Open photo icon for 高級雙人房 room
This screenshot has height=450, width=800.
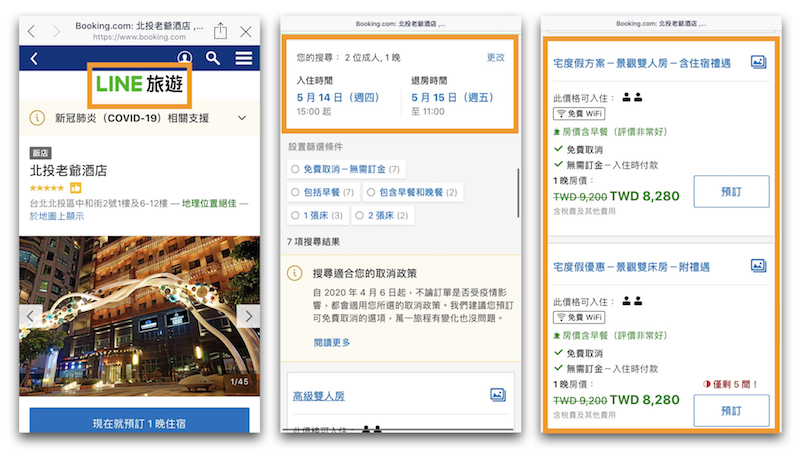pyautogui.click(x=498, y=395)
